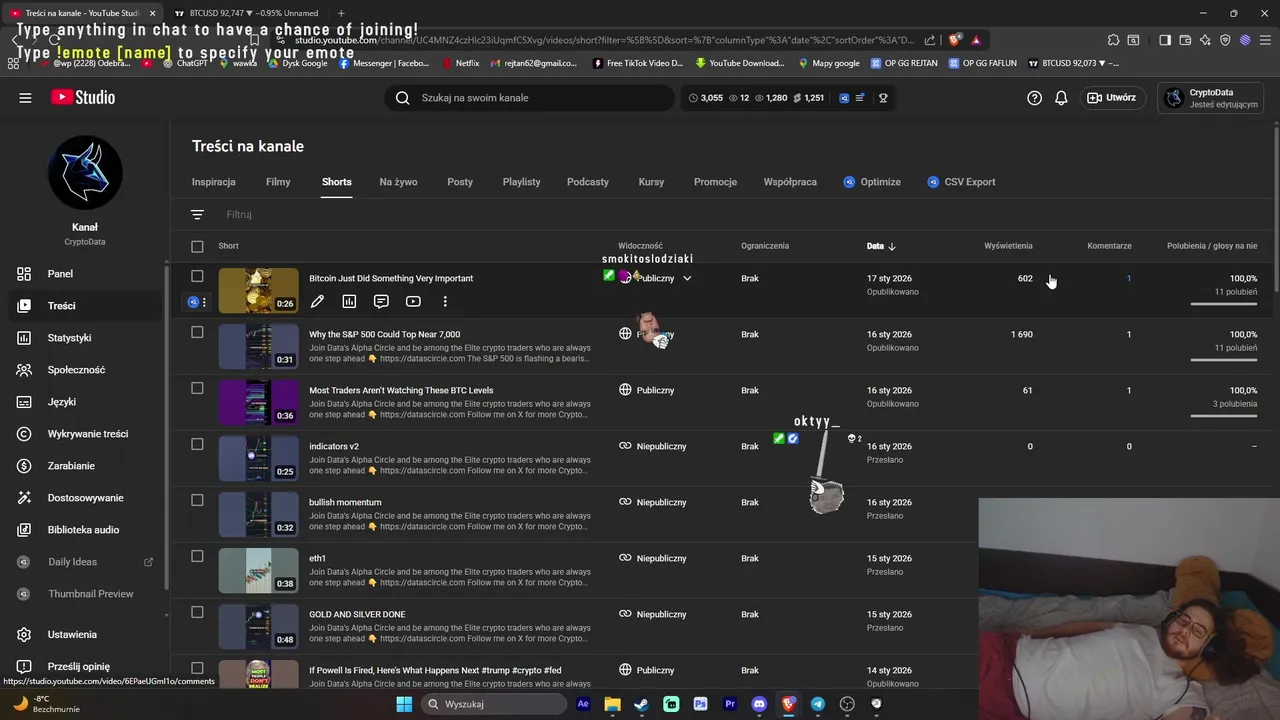Switch to the Podcasty tab
Image resolution: width=1280 pixels, height=720 pixels.
pyautogui.click(x=588, y=182)
